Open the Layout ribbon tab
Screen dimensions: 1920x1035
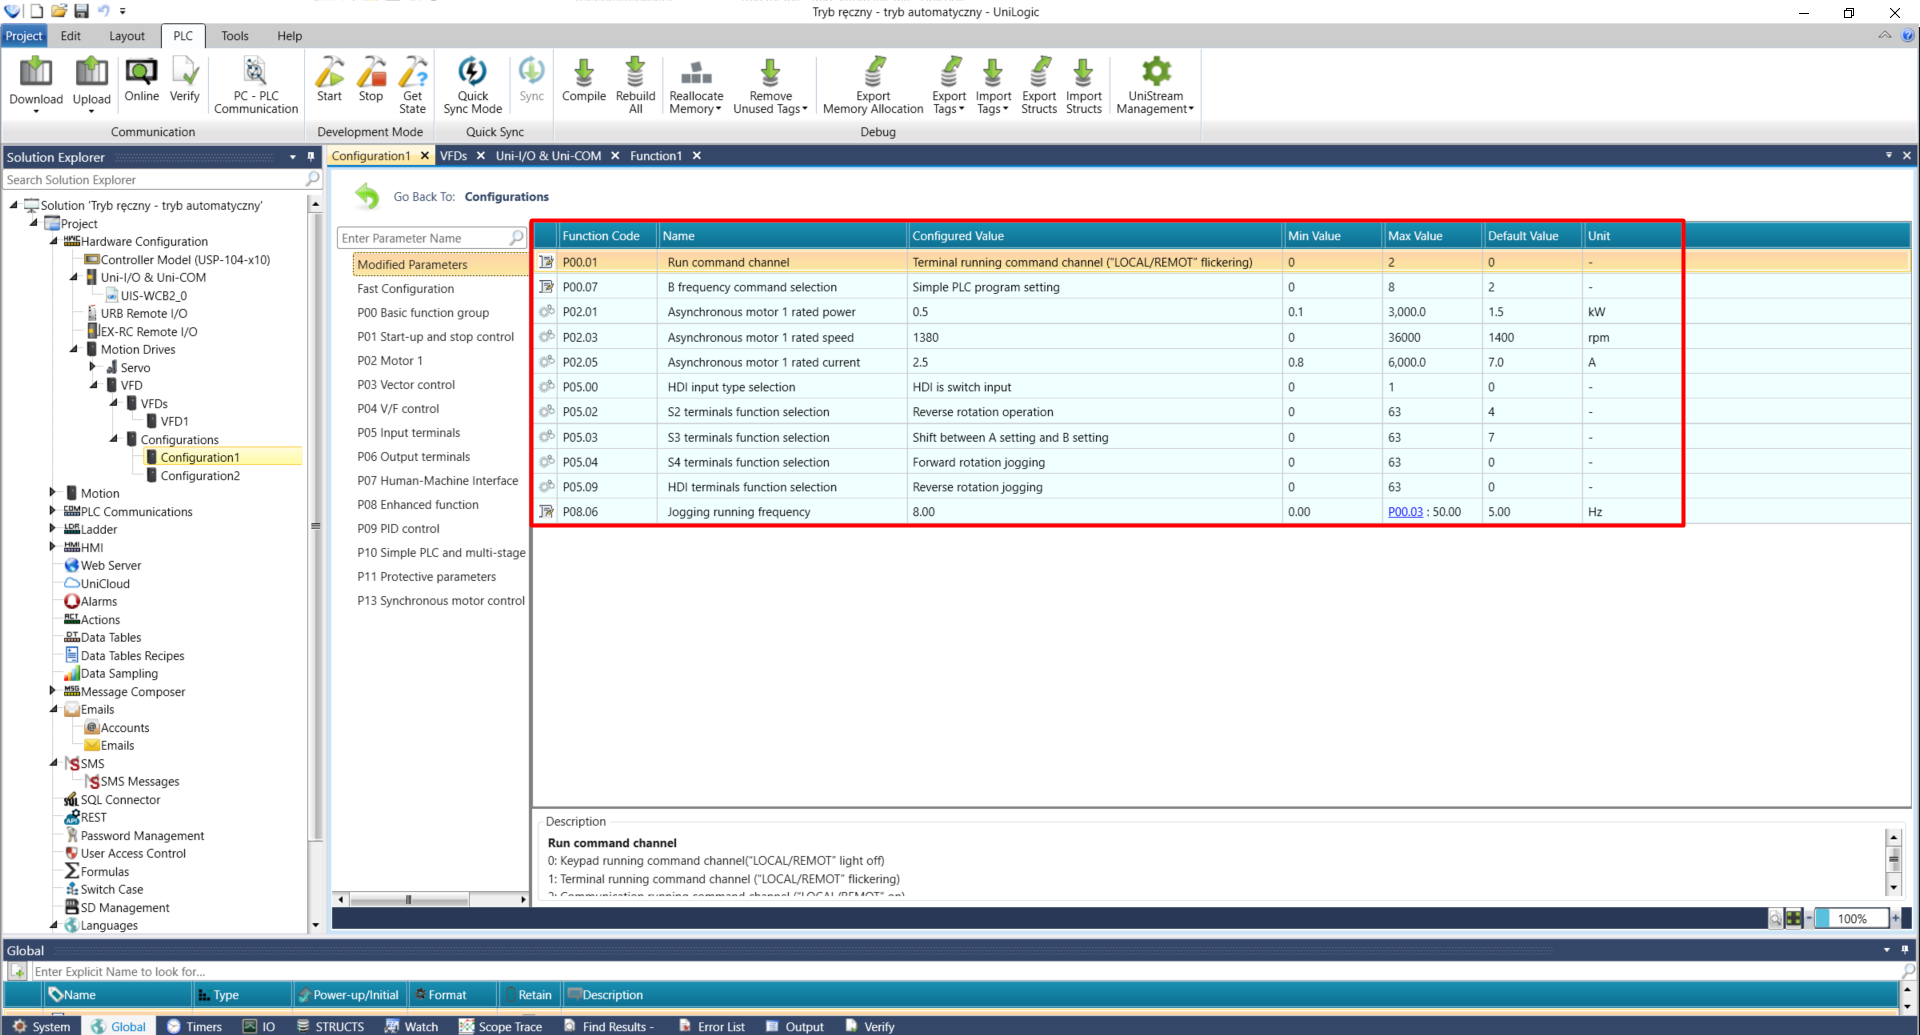pyautogui.click(x=127, y=36)
